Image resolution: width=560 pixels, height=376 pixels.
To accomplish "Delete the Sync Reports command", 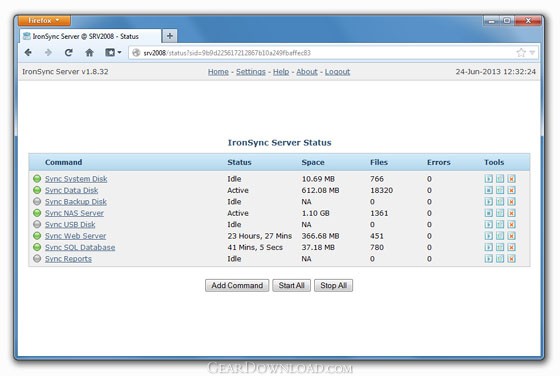I will point(511,259).
